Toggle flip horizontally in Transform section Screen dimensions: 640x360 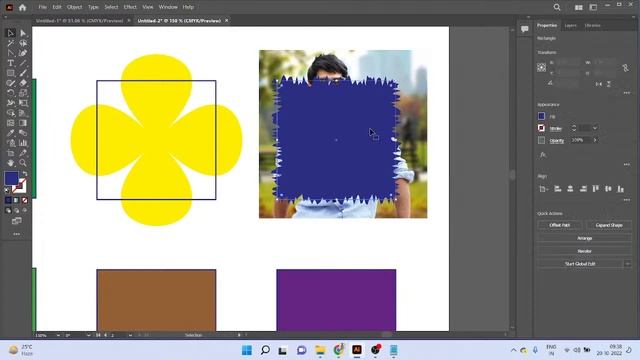[x=599, y=84]
